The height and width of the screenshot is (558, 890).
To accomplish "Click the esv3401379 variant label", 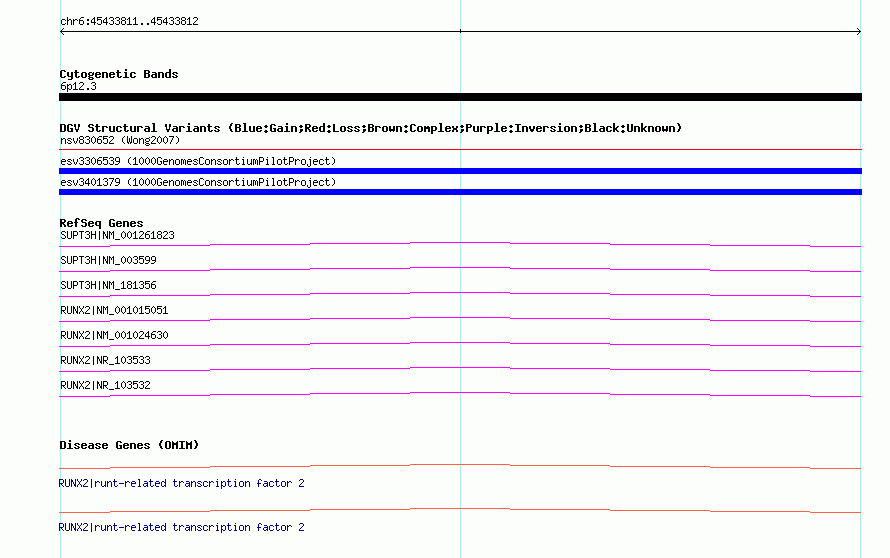I will [198, 182].
